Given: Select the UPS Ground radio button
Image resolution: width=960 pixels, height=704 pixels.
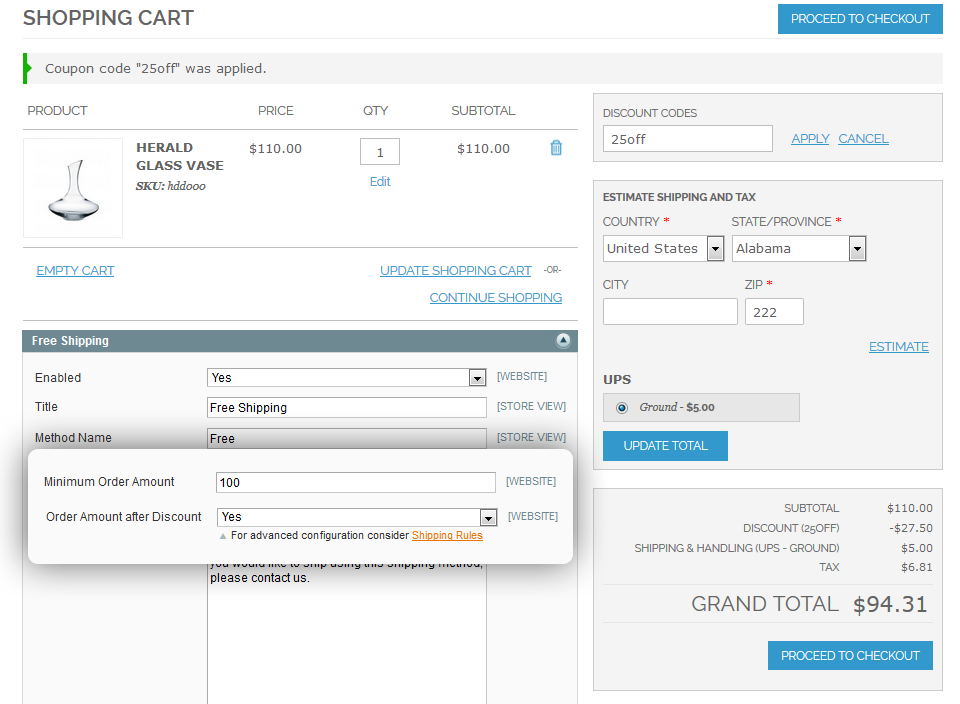Looking at the screenshot, I should (622, 408).
